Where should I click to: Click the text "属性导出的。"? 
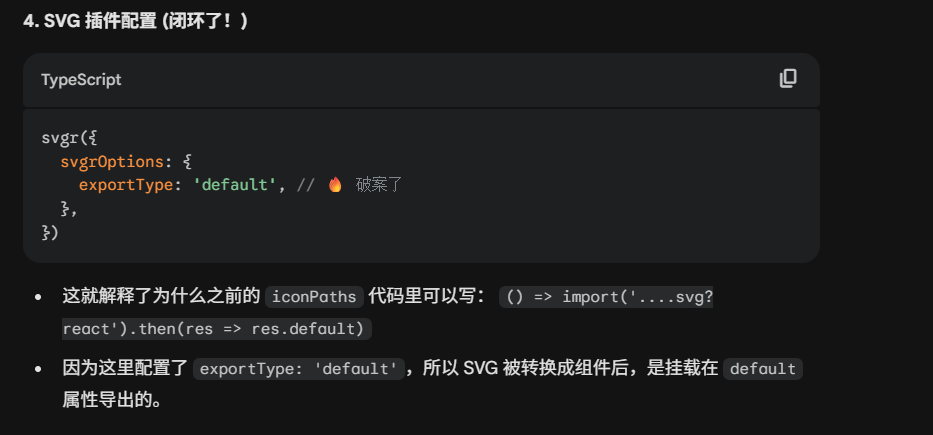pyautogui.click(x=110, y=400)
